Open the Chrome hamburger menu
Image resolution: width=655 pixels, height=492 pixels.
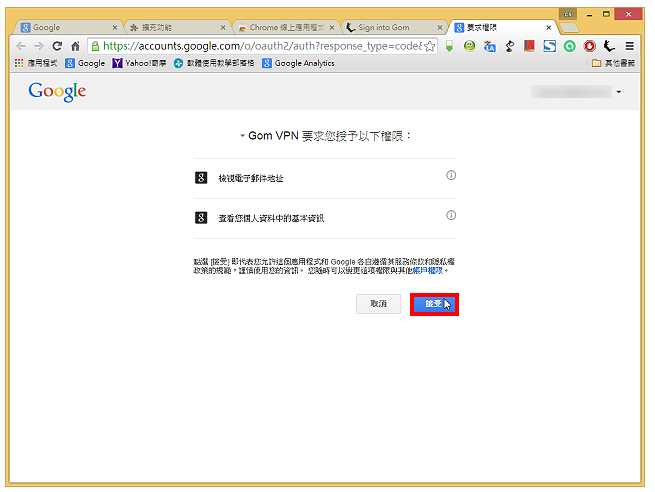(630, 46)
